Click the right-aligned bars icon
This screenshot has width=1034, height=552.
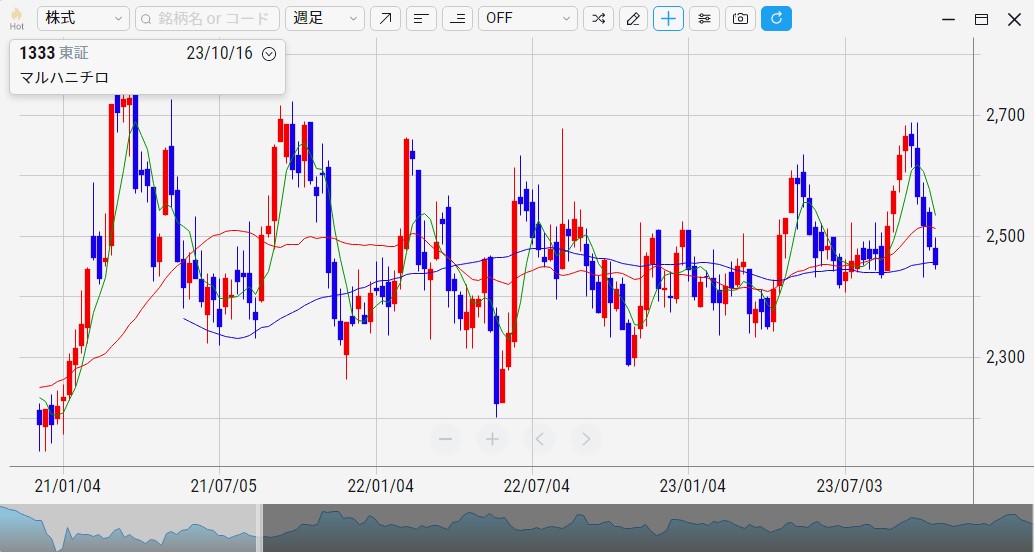coord(457,19)
